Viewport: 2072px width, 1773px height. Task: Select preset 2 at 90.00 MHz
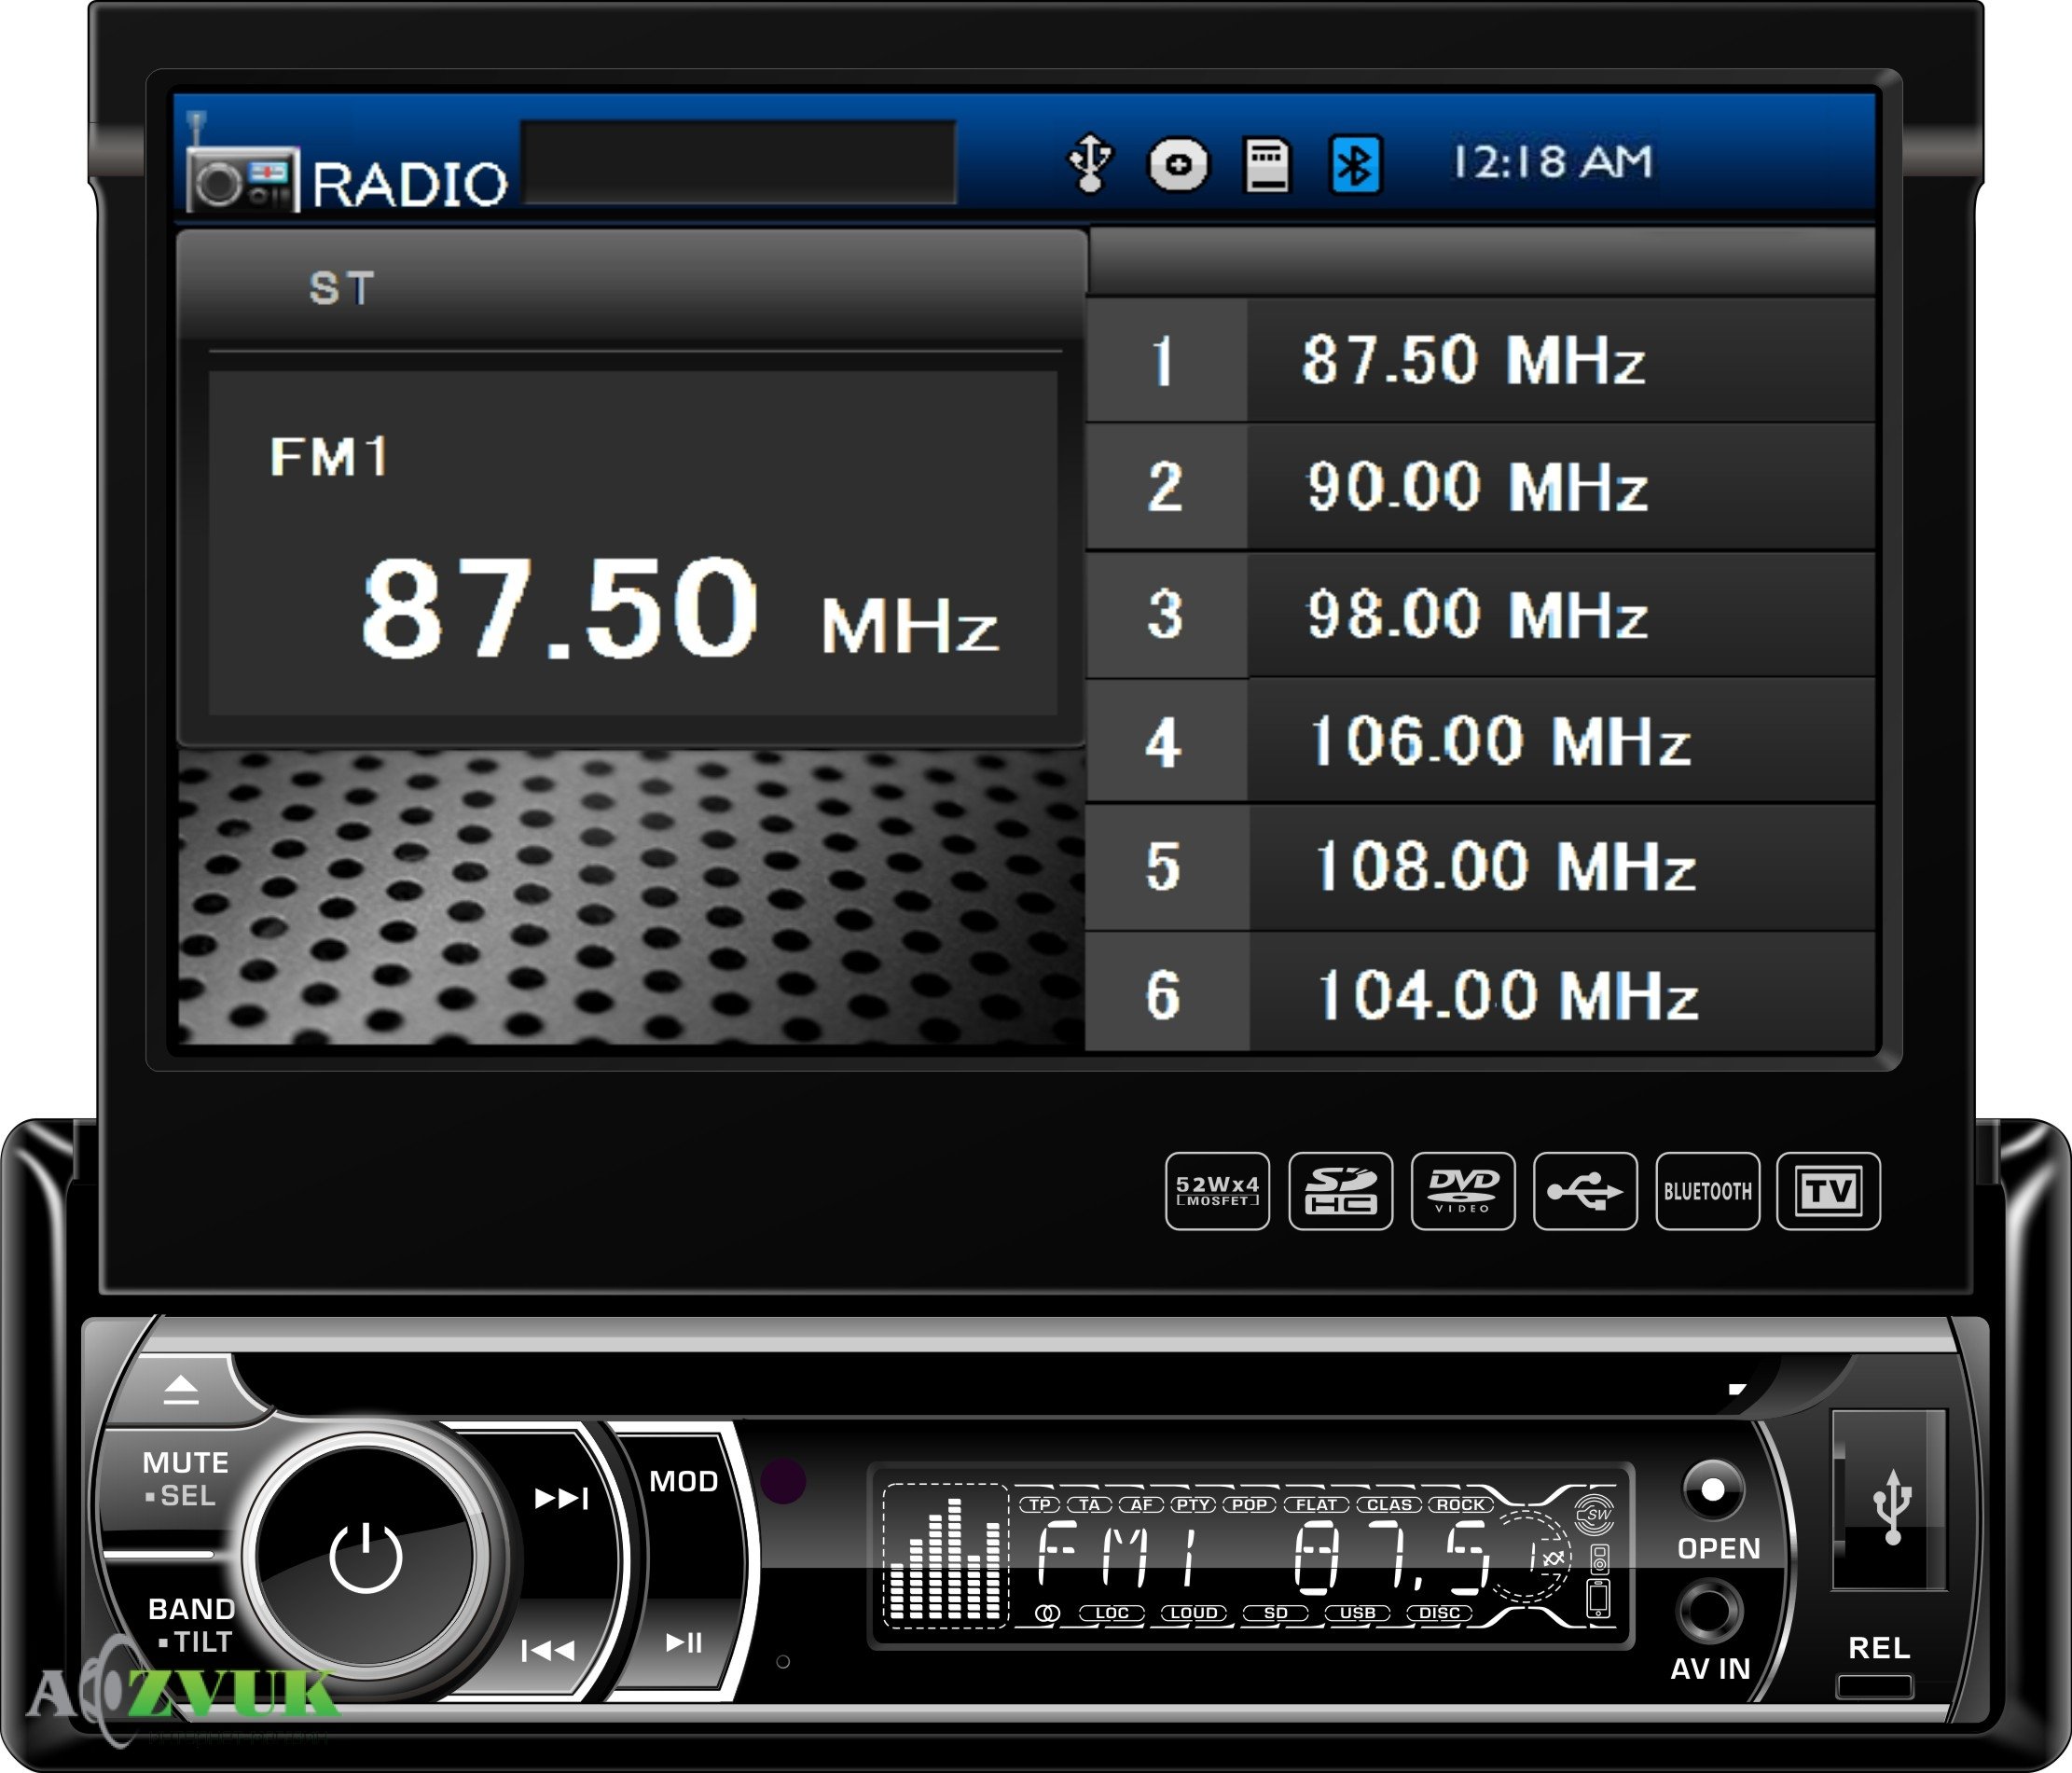click(x=1480, y=487)
